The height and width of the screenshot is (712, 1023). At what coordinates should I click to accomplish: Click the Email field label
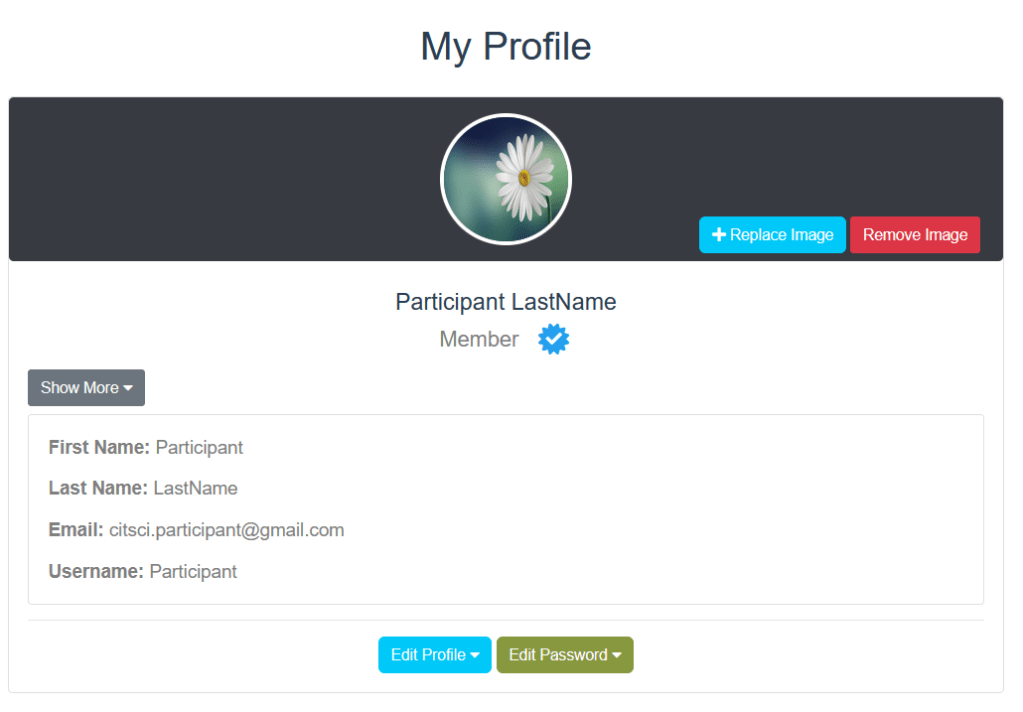click(75, 530)
